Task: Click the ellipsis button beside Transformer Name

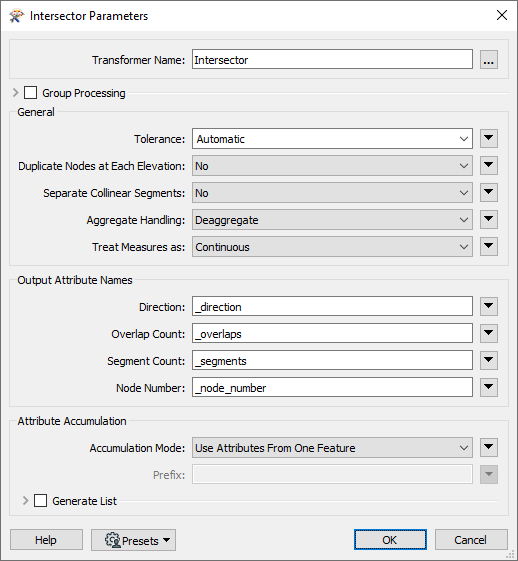Action: [489, 59]
